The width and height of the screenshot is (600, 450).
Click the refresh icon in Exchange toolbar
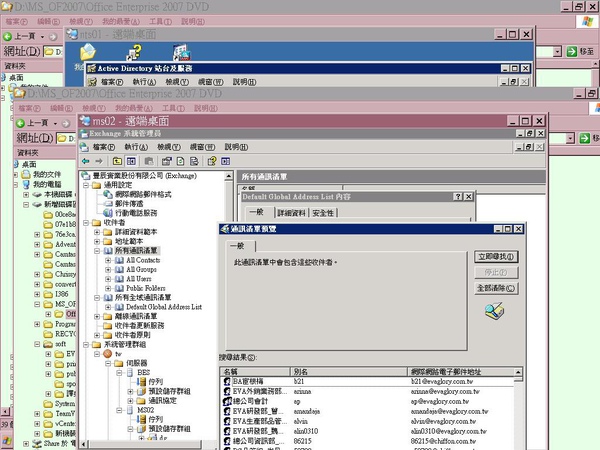180,161
